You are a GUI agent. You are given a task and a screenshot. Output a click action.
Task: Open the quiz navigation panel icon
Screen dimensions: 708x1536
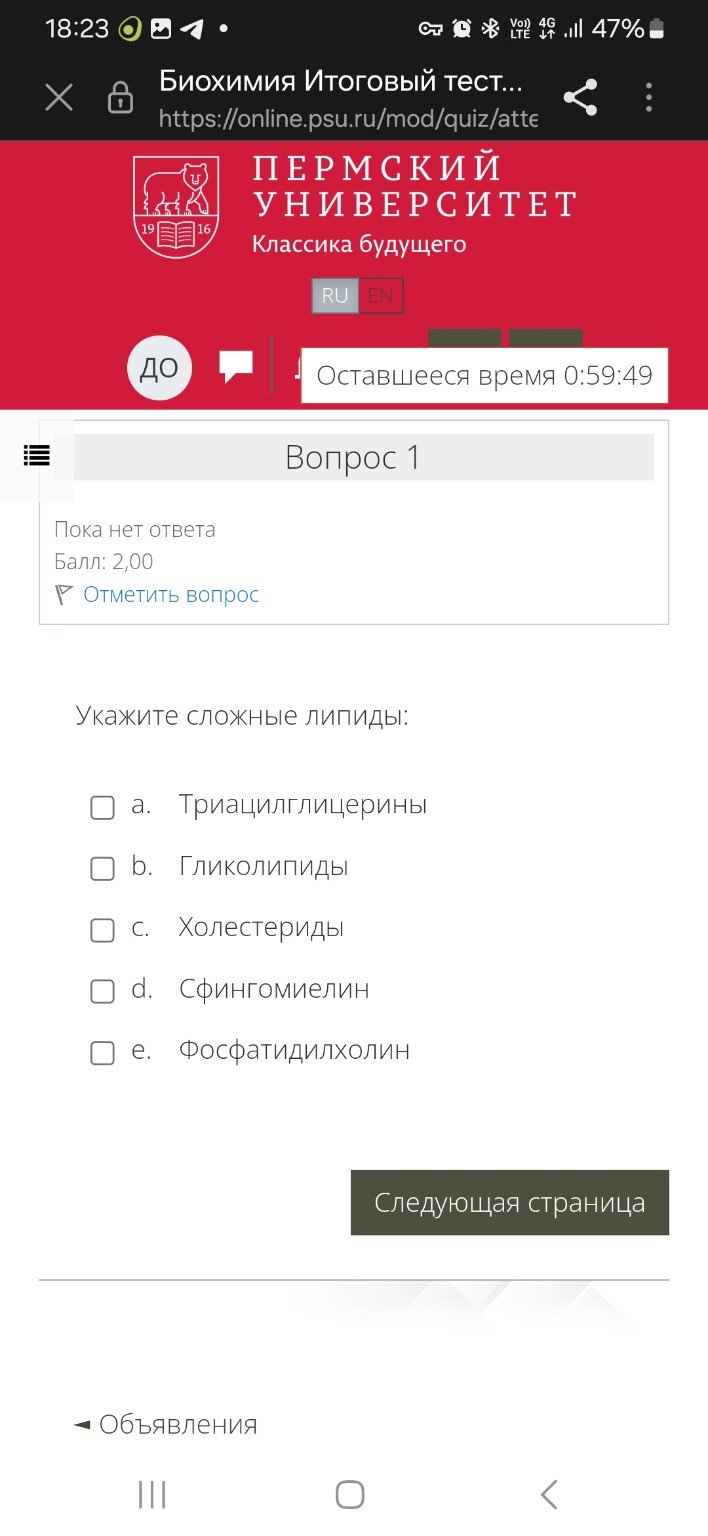tap(36, 456)
